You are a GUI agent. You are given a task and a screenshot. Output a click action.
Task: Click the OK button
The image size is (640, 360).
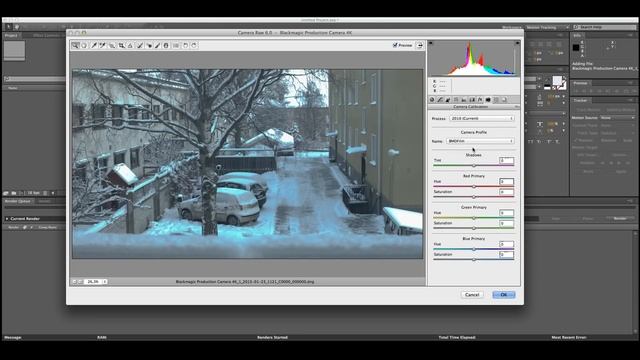[504, 295]
